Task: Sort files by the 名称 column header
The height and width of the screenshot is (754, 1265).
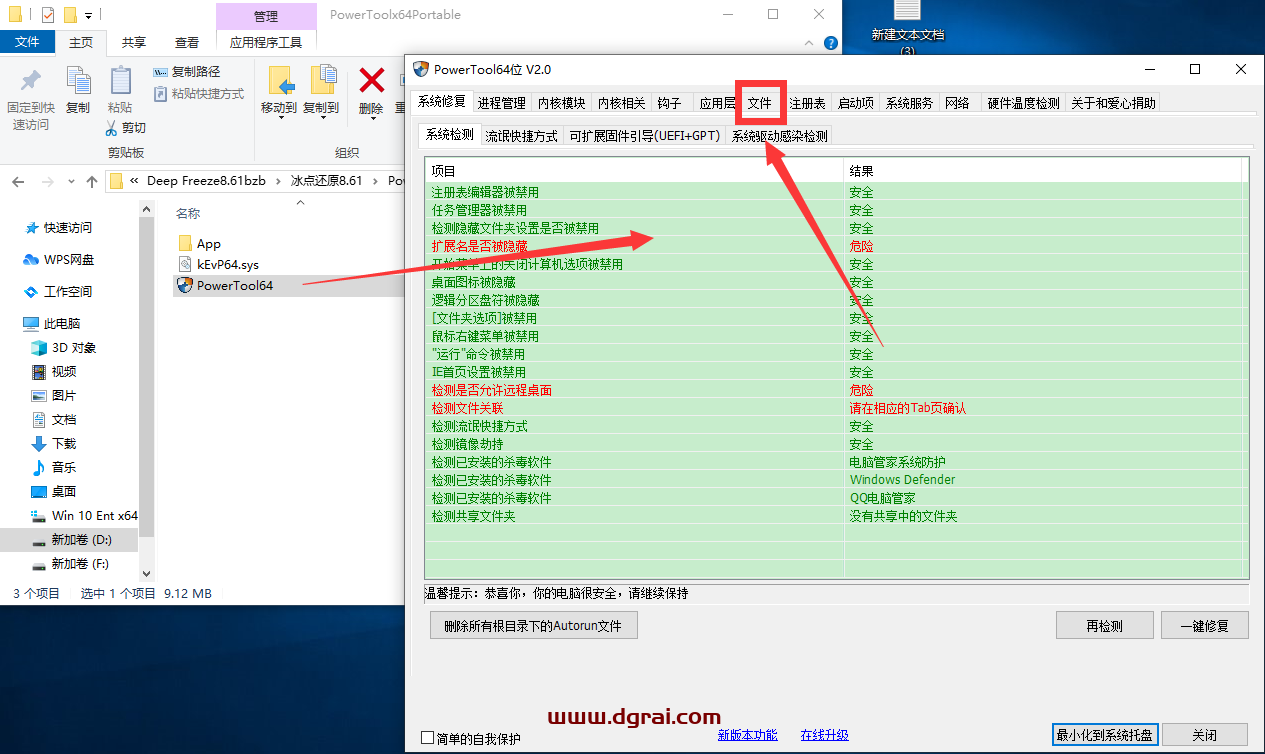Action: tap(188, 214)
